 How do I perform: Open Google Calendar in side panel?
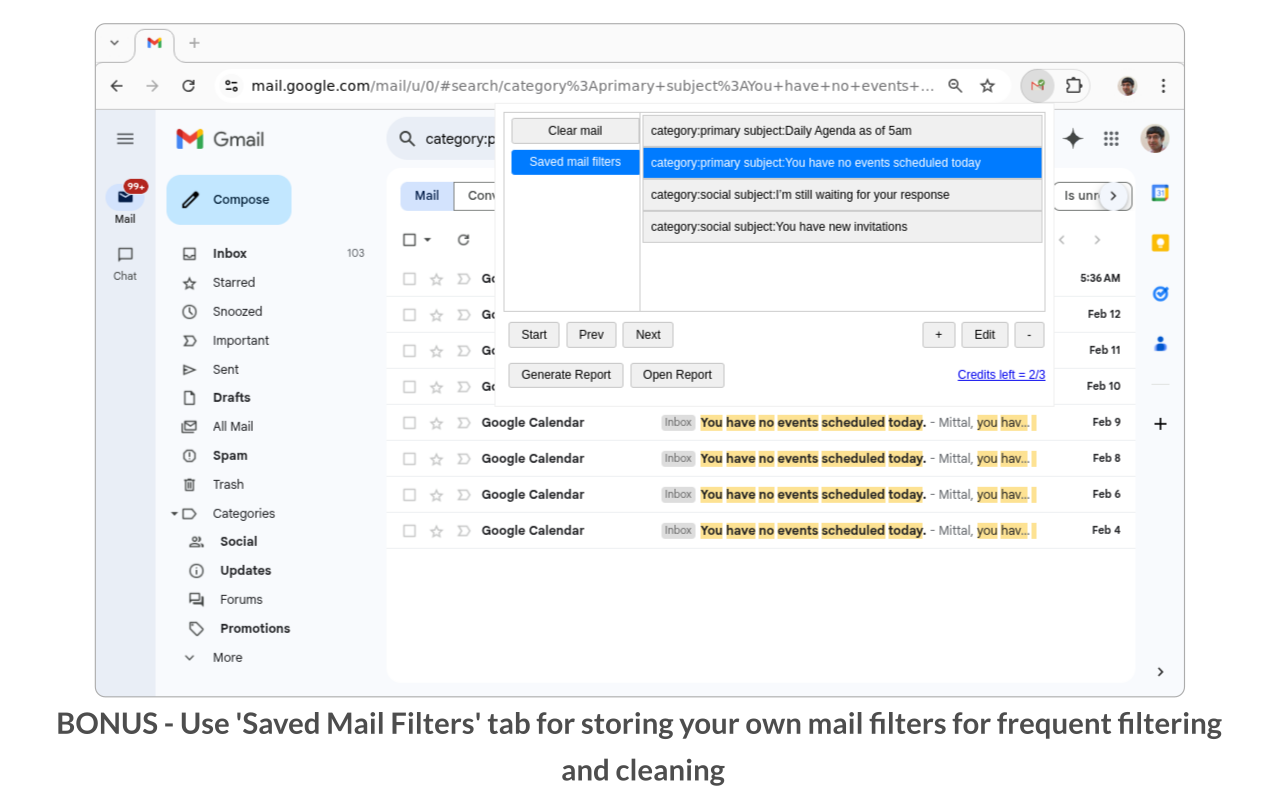[1160, 193]
